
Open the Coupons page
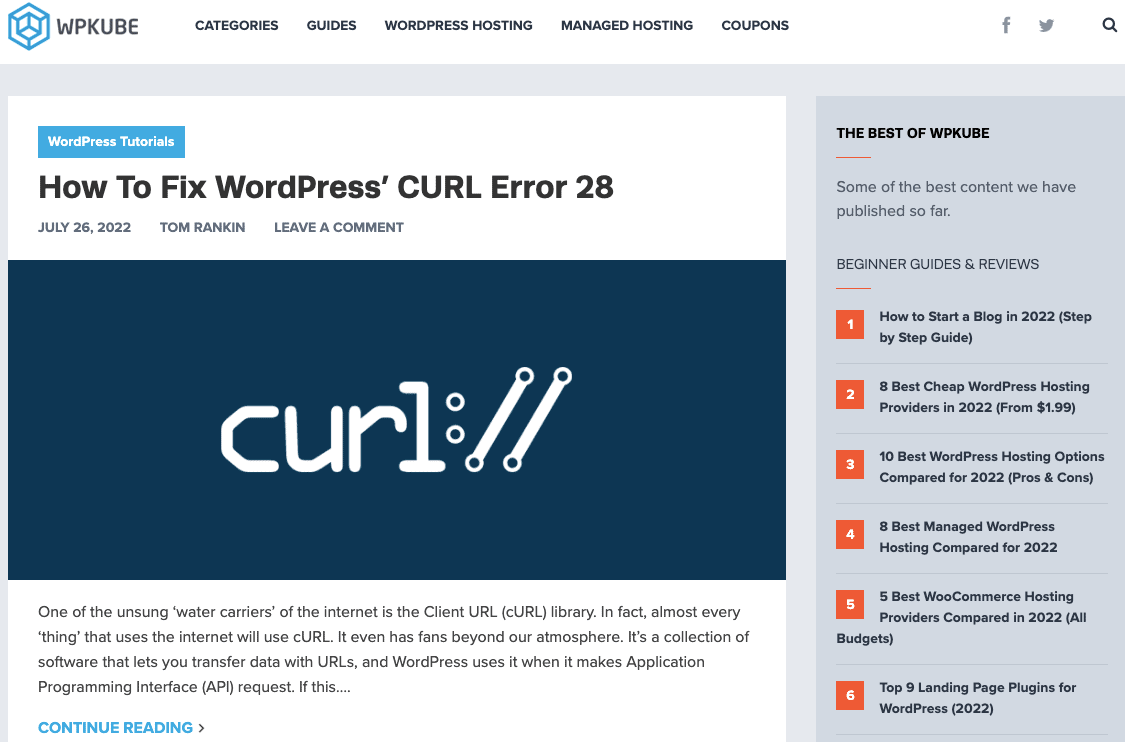pyautogui.click(x=754, y=25)
